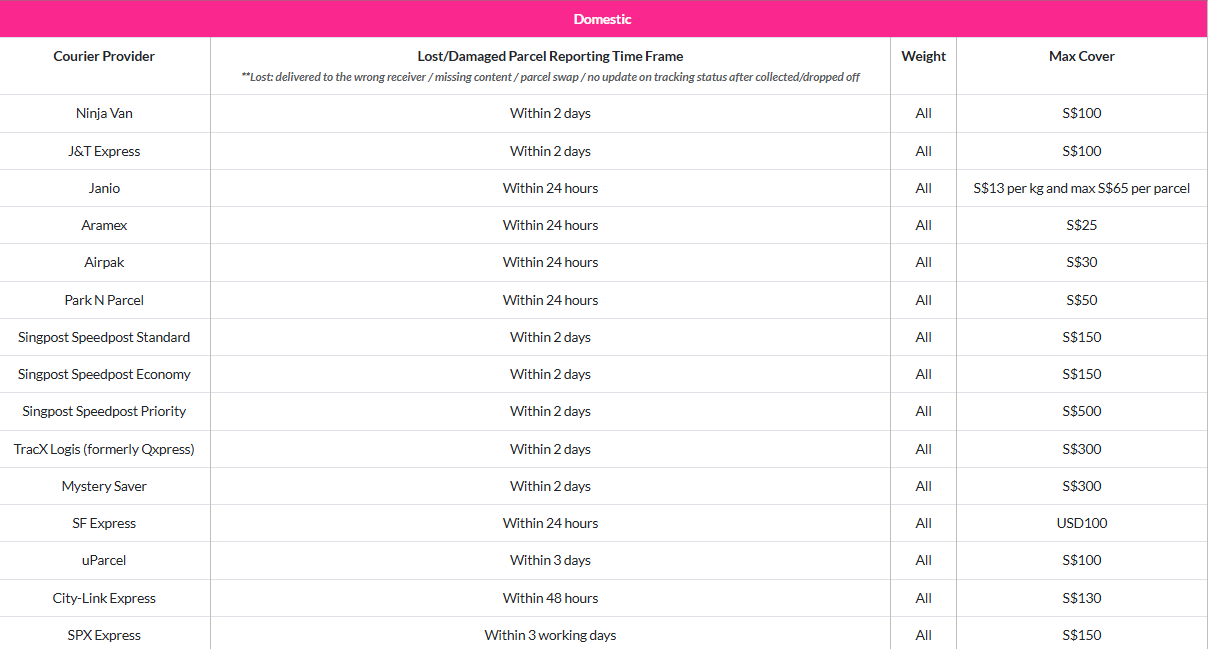Click the City-Link Express provider cell
The image size is (1212, 649).
click(x=104, y=598)
